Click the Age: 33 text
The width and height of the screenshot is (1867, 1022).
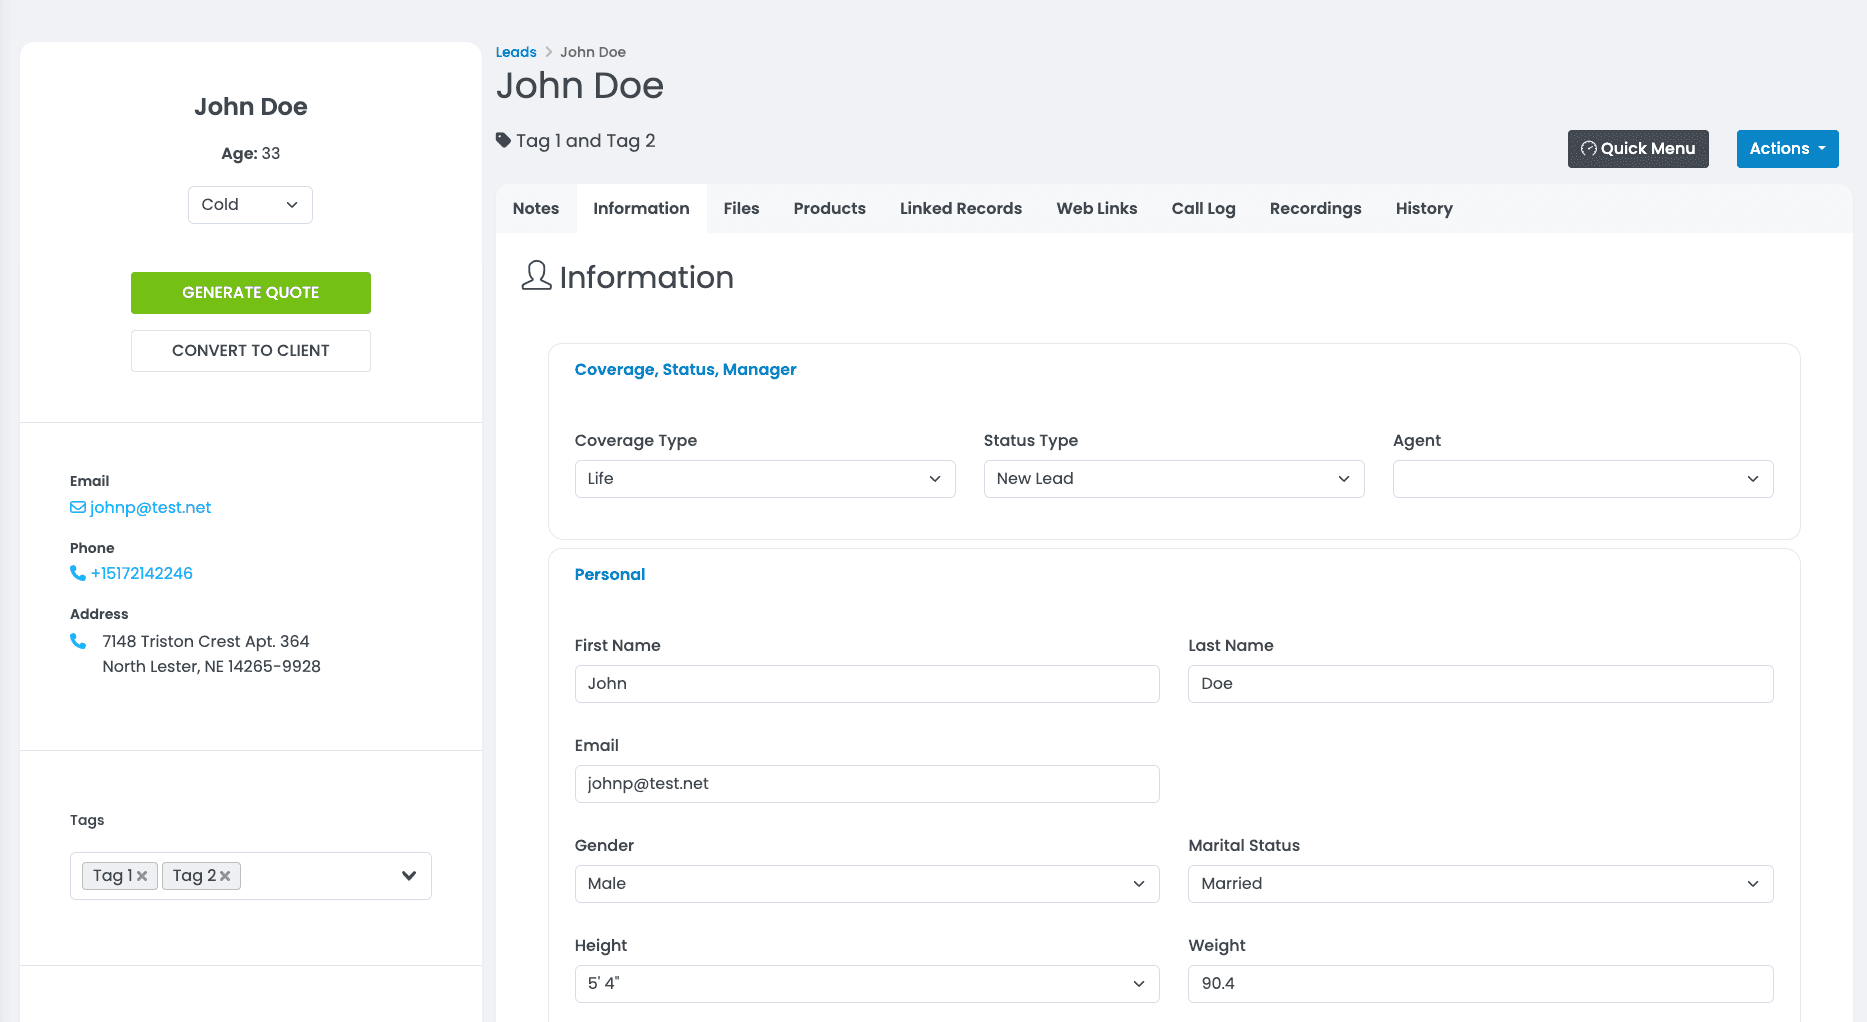[x=251, y=153]
